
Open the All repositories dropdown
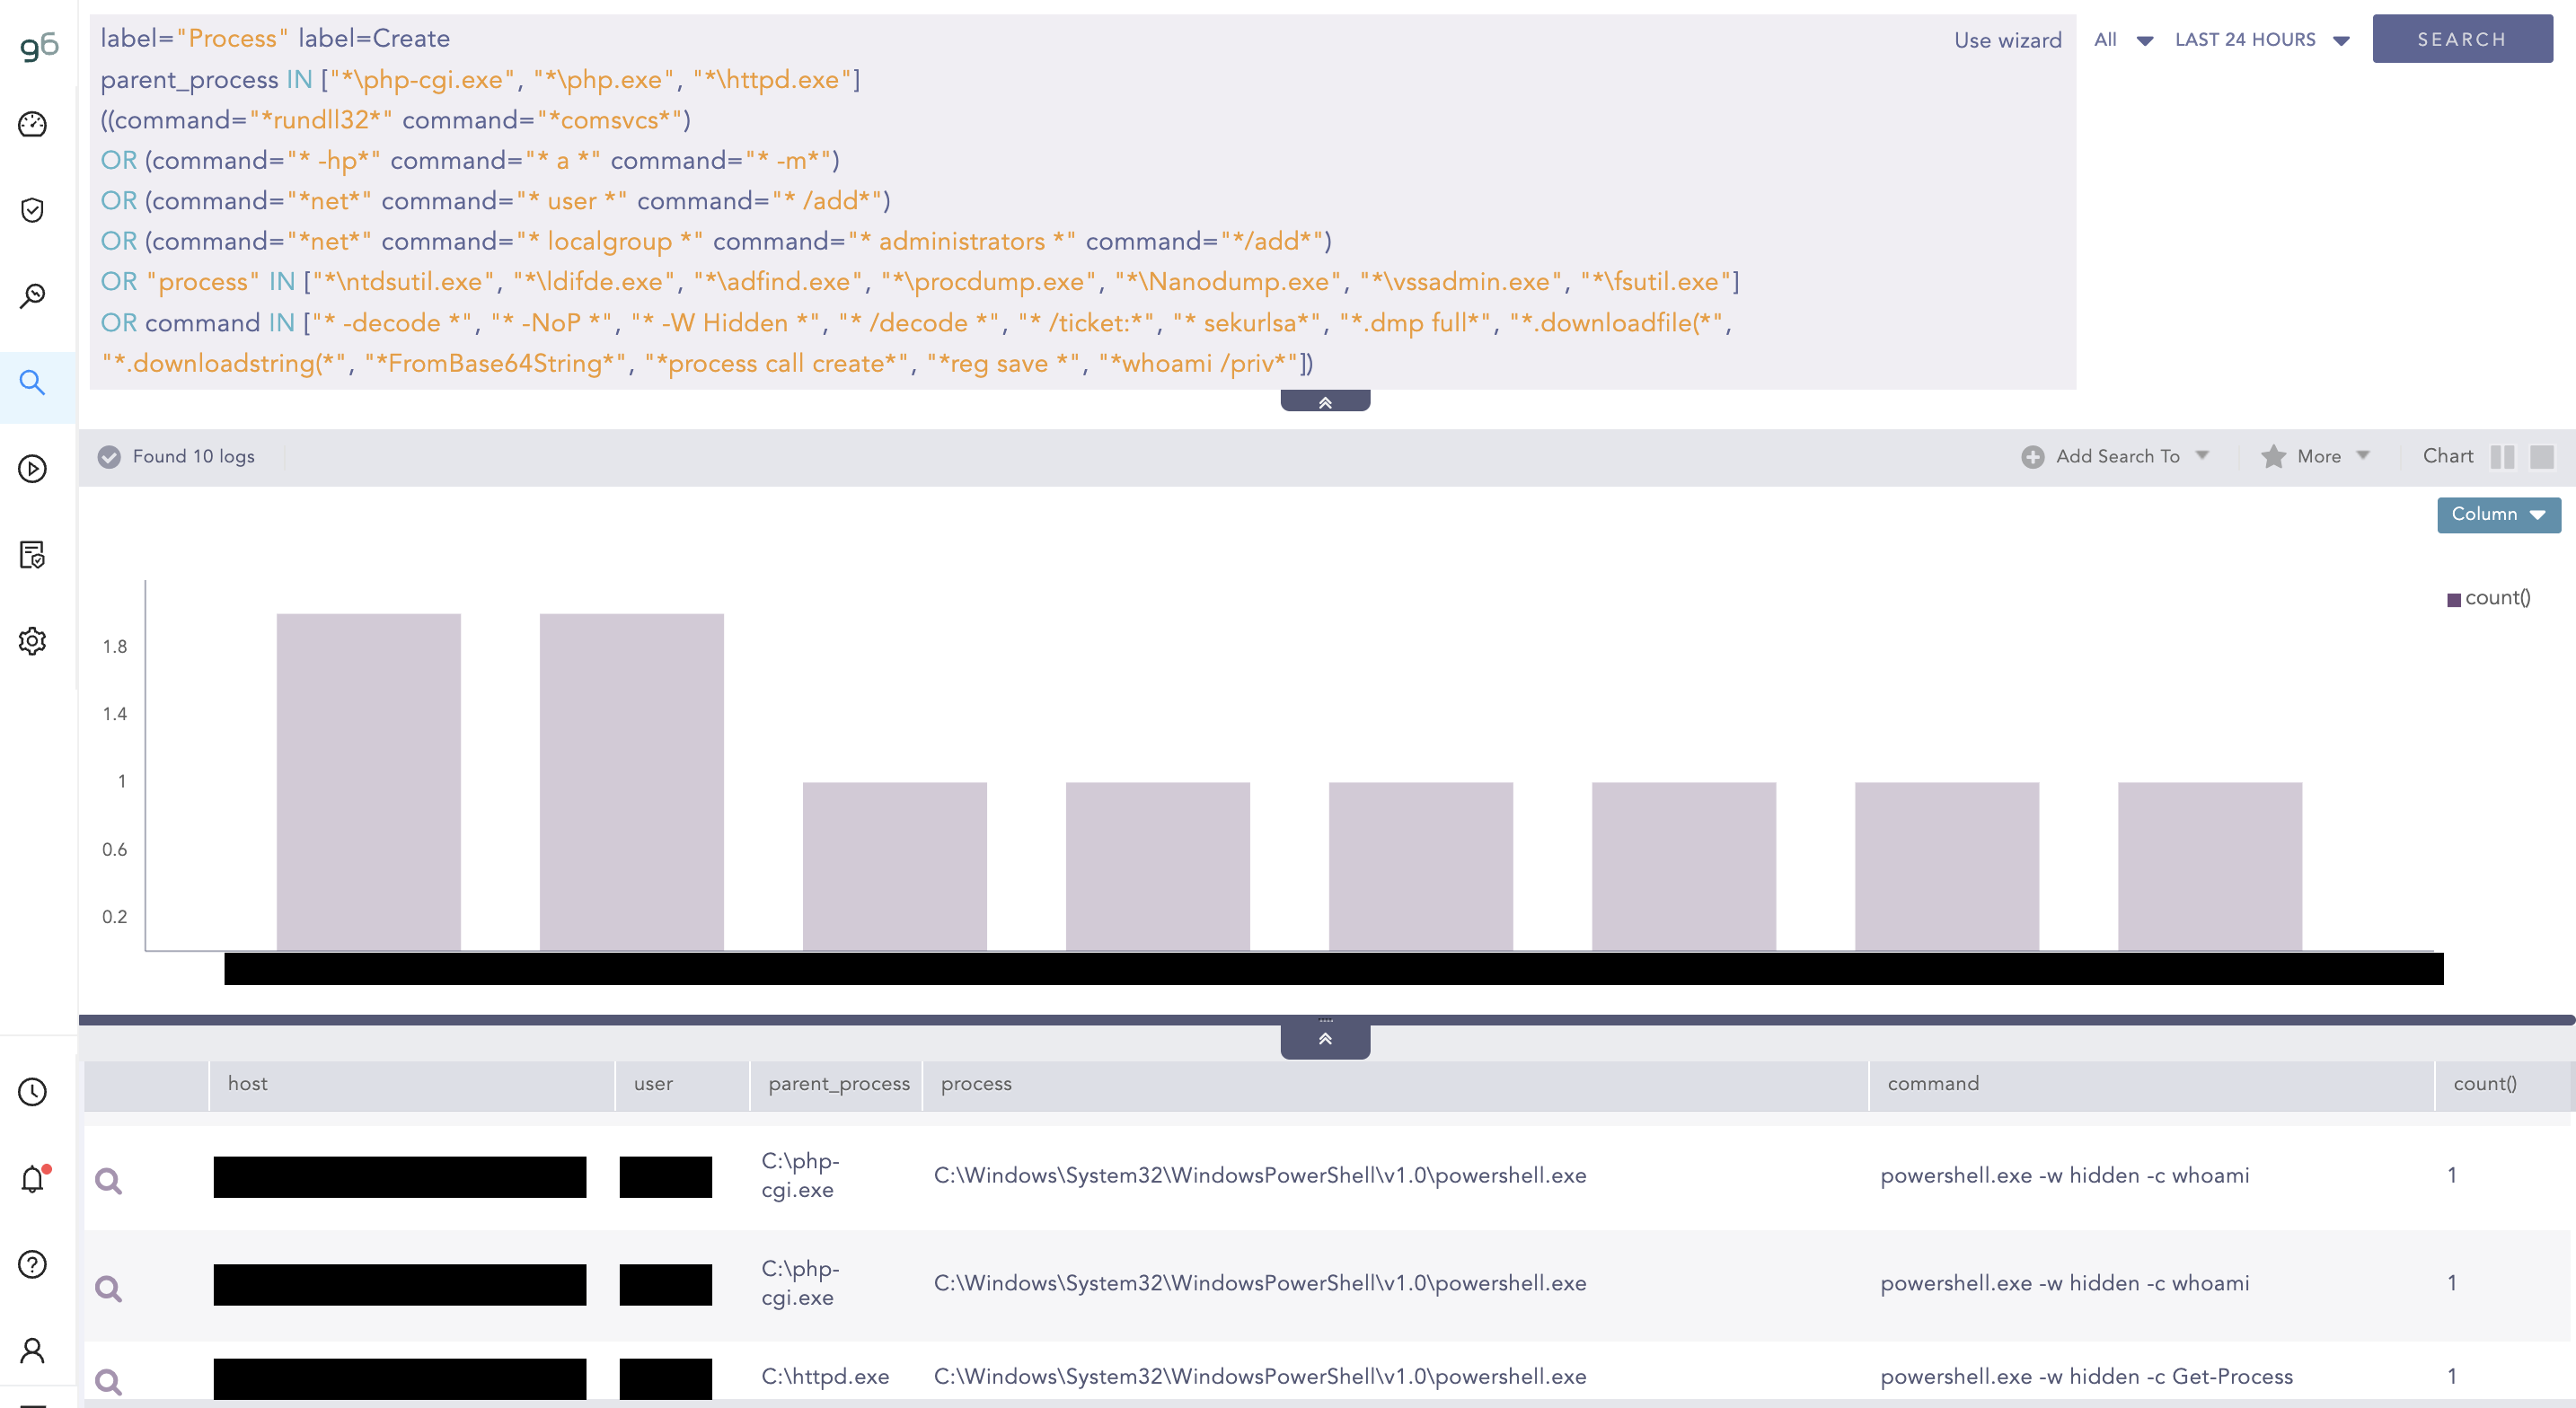pos(2123,40)
